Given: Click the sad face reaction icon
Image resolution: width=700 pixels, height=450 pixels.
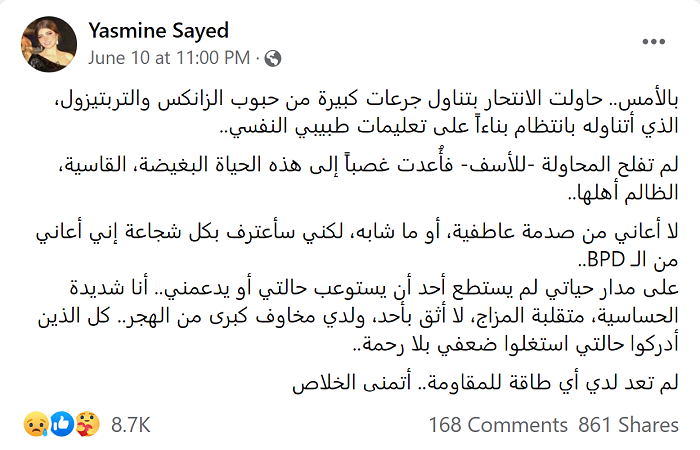Looking at the screenshot, I should (36, 424).
